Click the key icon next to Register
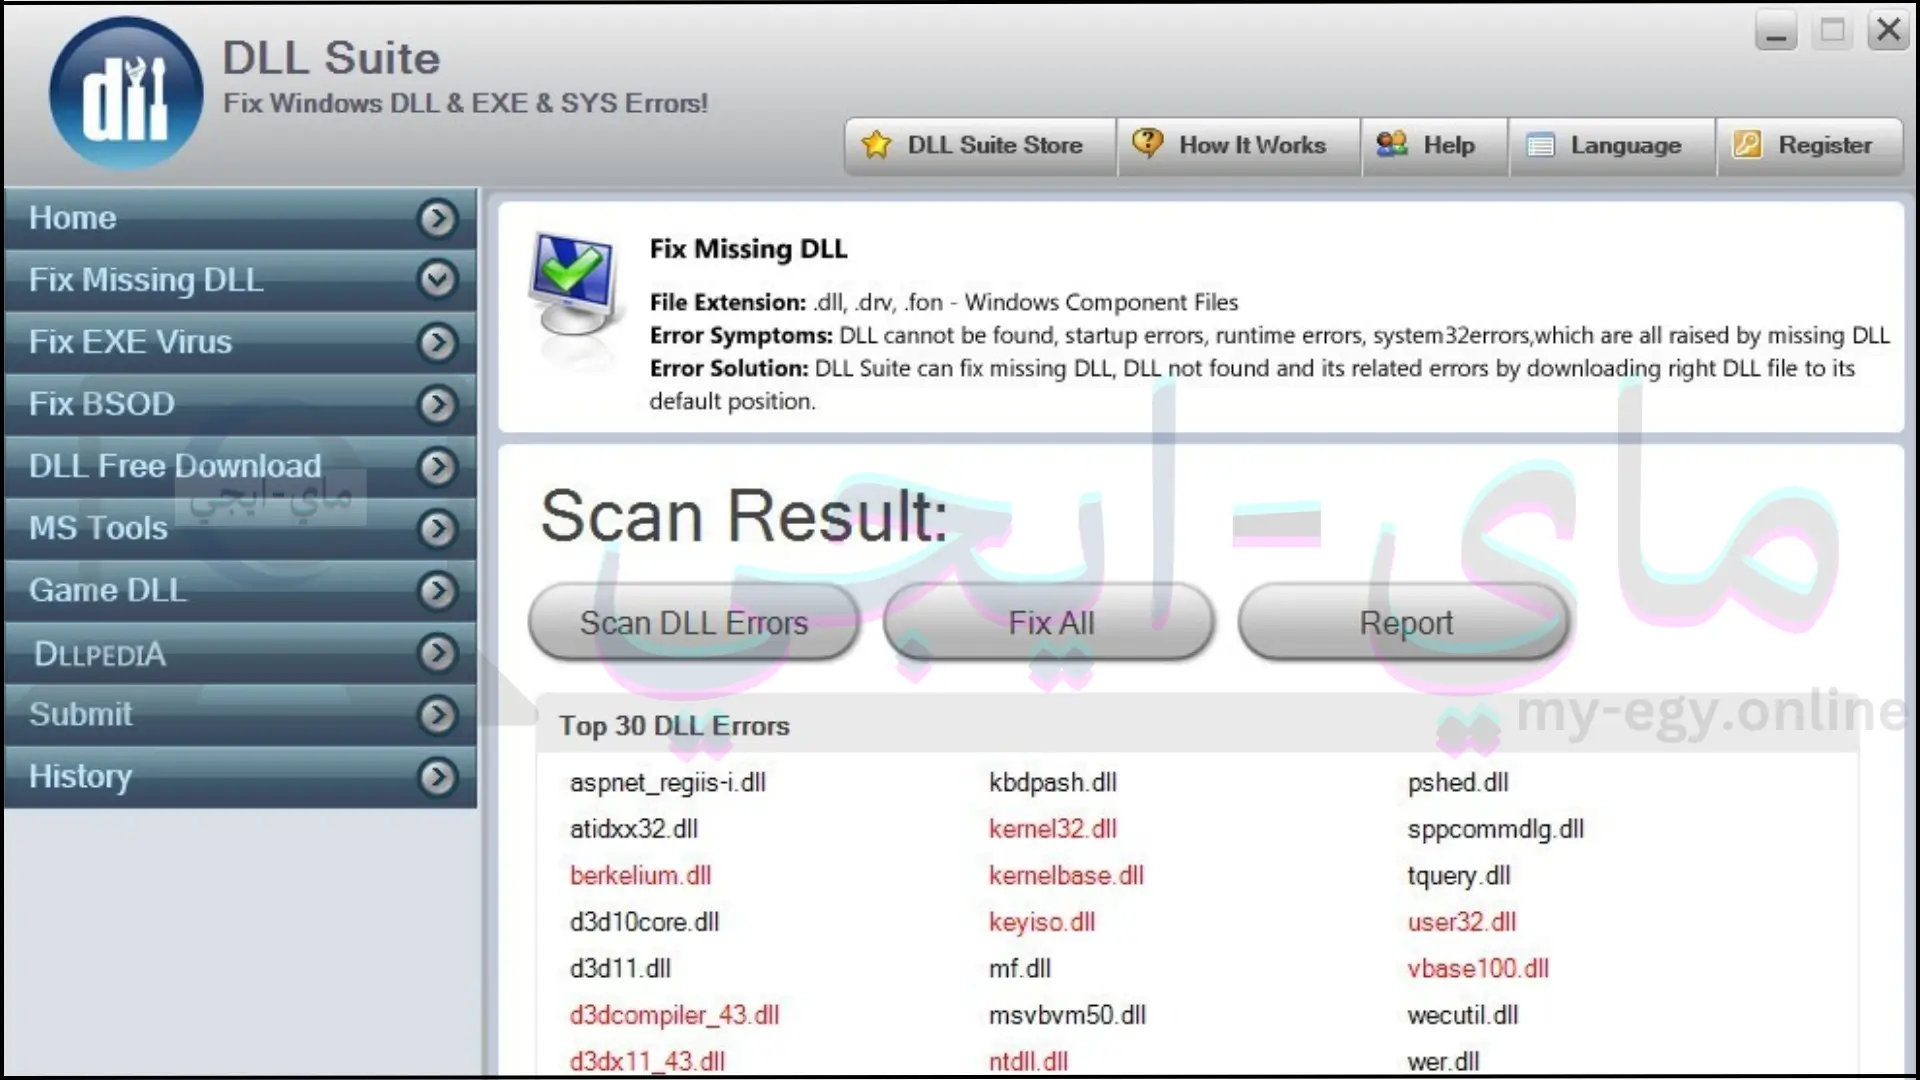Image resolution: width=1920 pixels, height=1080 pixels. pos(1747,145)
